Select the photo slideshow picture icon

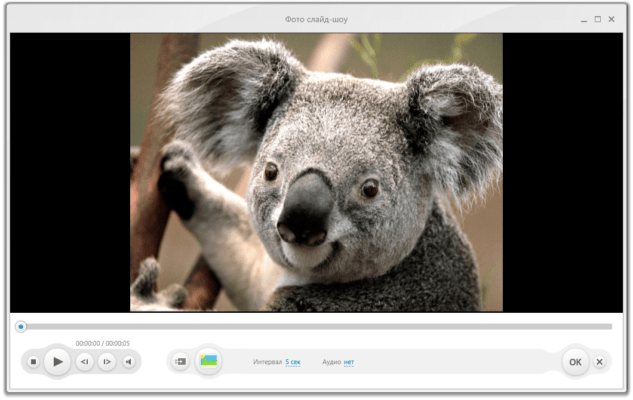pyautogui.click(x=208, y=361)
